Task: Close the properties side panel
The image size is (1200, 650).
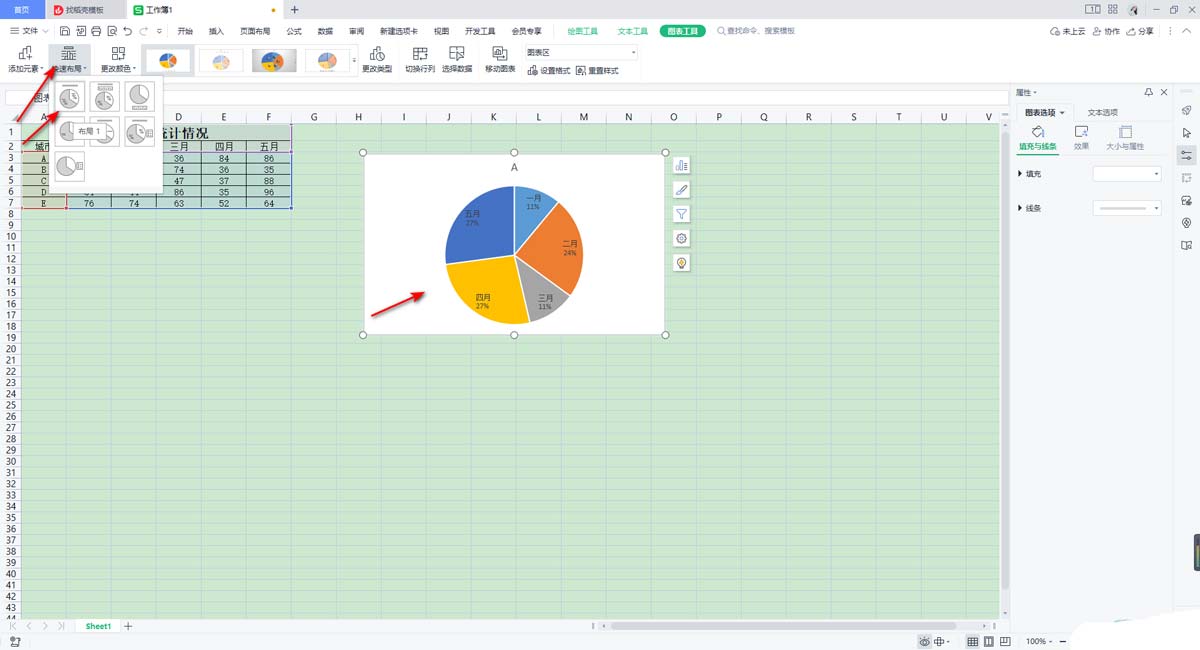Action: (1162, 92)
